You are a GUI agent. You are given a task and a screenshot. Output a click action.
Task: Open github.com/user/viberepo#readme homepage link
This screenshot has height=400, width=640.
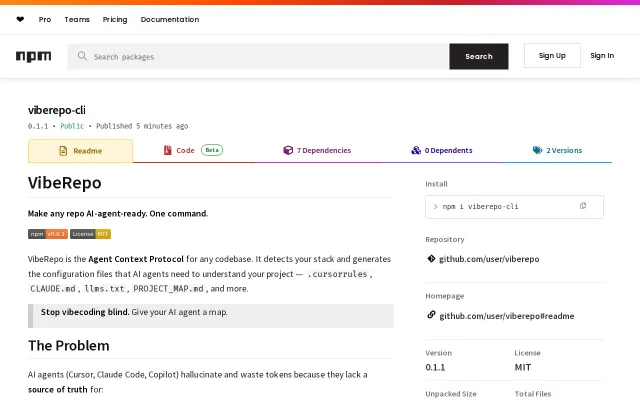[x=507, y=316]
